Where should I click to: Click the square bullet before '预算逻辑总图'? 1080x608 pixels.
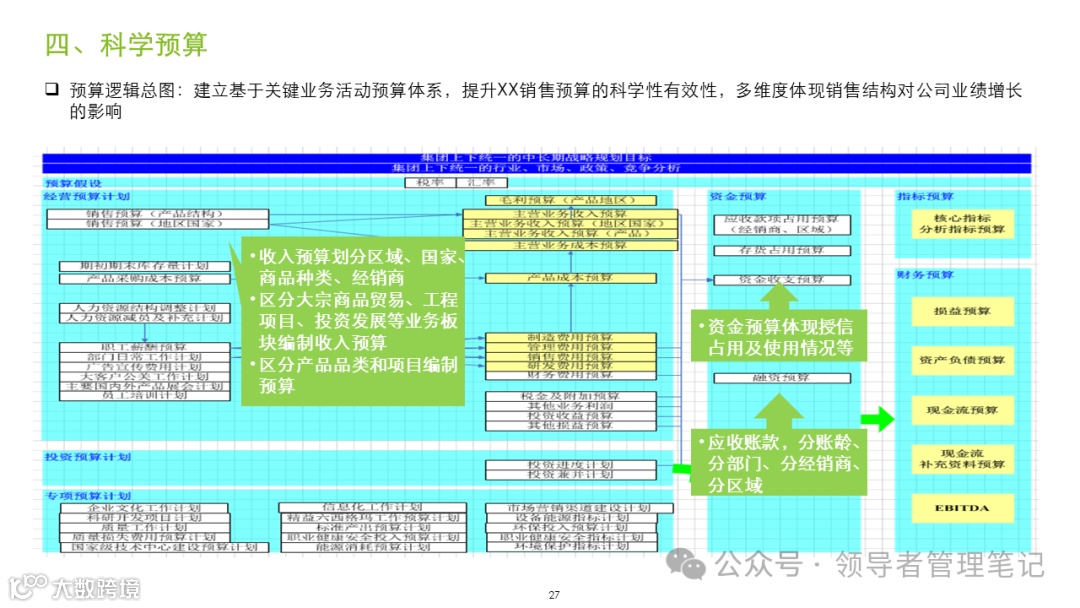(52, 89)
